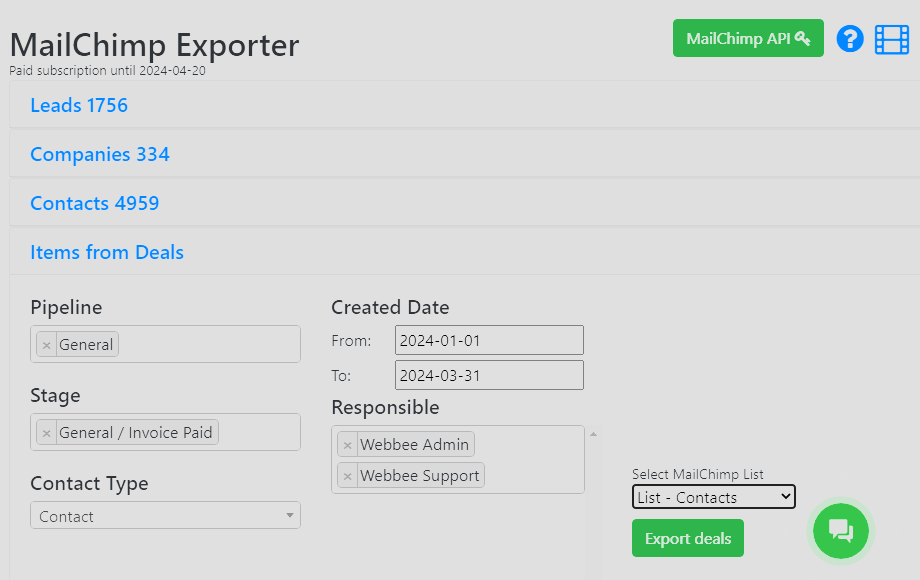Click the Created Date From field
This screenshot has height=580, width=920.
coord(489,340)
